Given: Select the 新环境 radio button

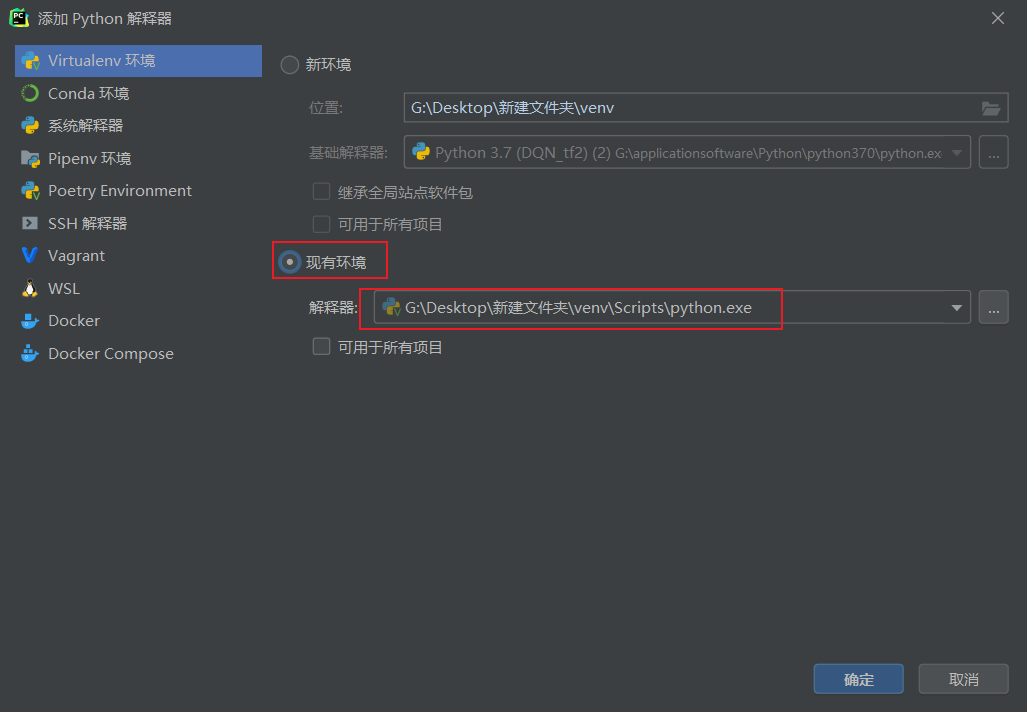Looking at the screenshot, I should coord(289,65).
